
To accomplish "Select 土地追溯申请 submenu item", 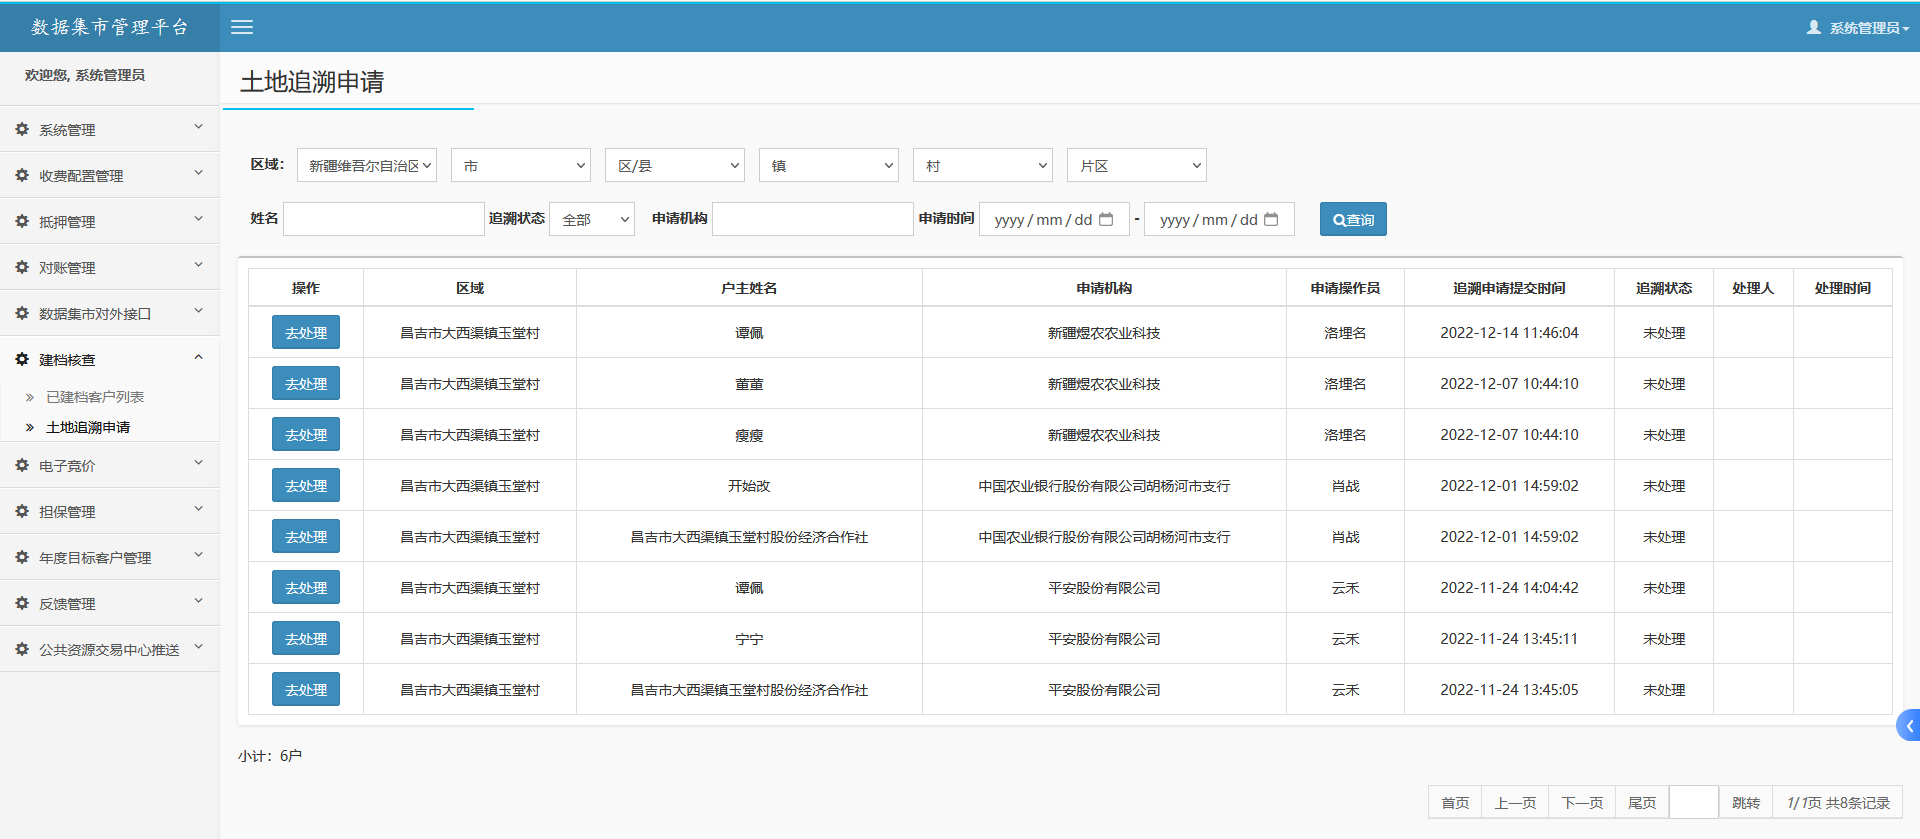I will pos(88,427).
